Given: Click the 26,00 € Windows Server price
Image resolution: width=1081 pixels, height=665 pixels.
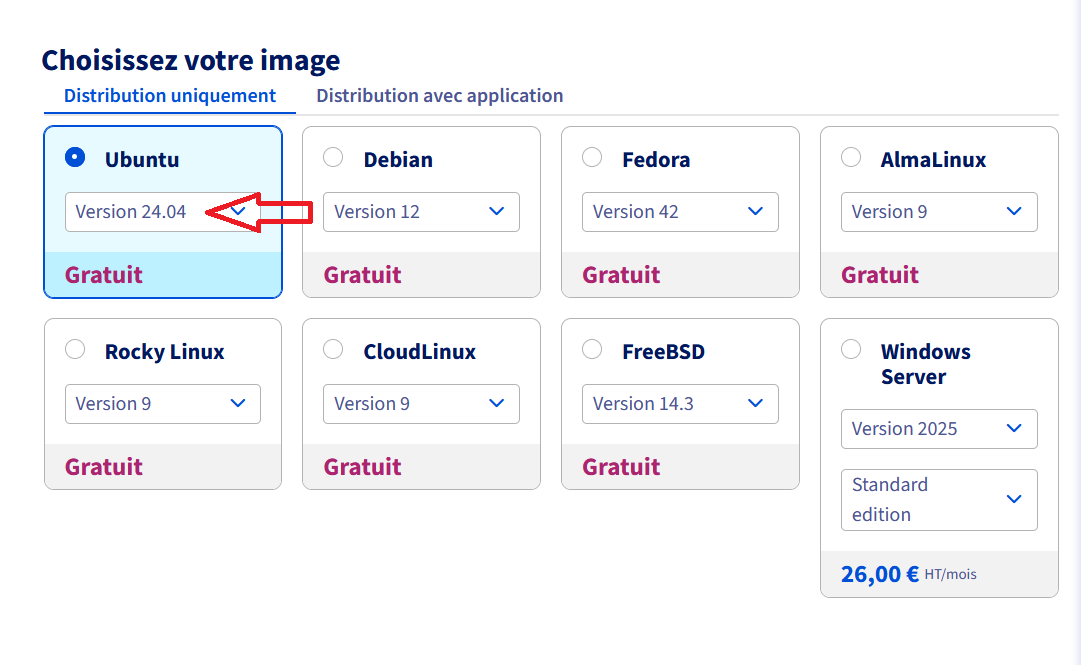Looking at the screenshot, I should 880,575.
